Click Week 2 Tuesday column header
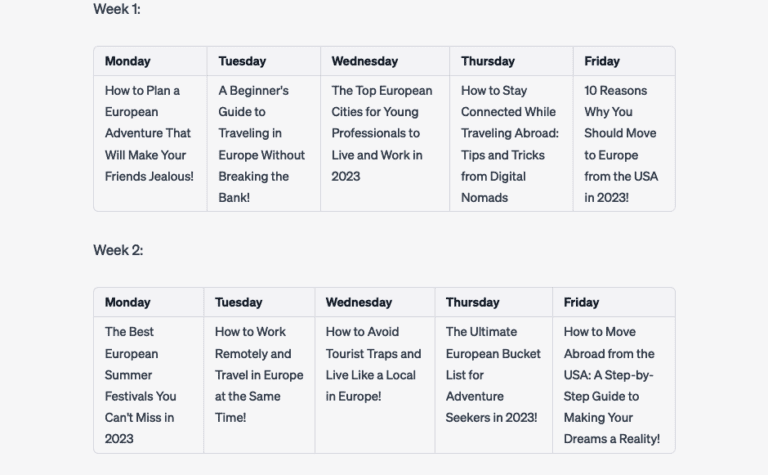Screen dimensions: 768x475 (239, 302)
